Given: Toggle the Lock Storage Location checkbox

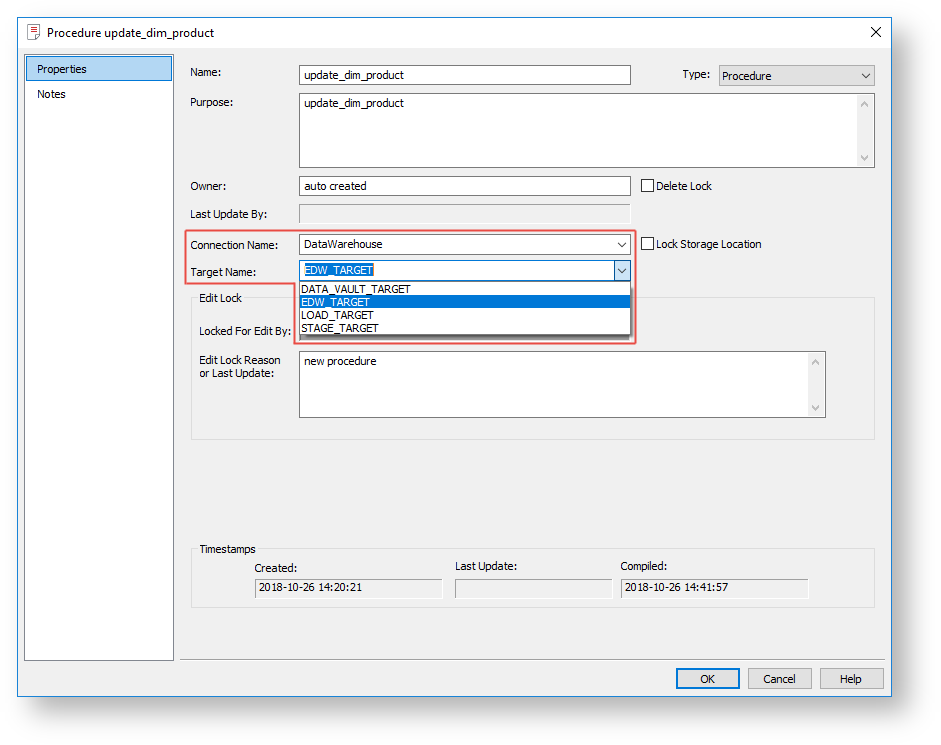Looking at the screenshot, I should tap(648, 244).
